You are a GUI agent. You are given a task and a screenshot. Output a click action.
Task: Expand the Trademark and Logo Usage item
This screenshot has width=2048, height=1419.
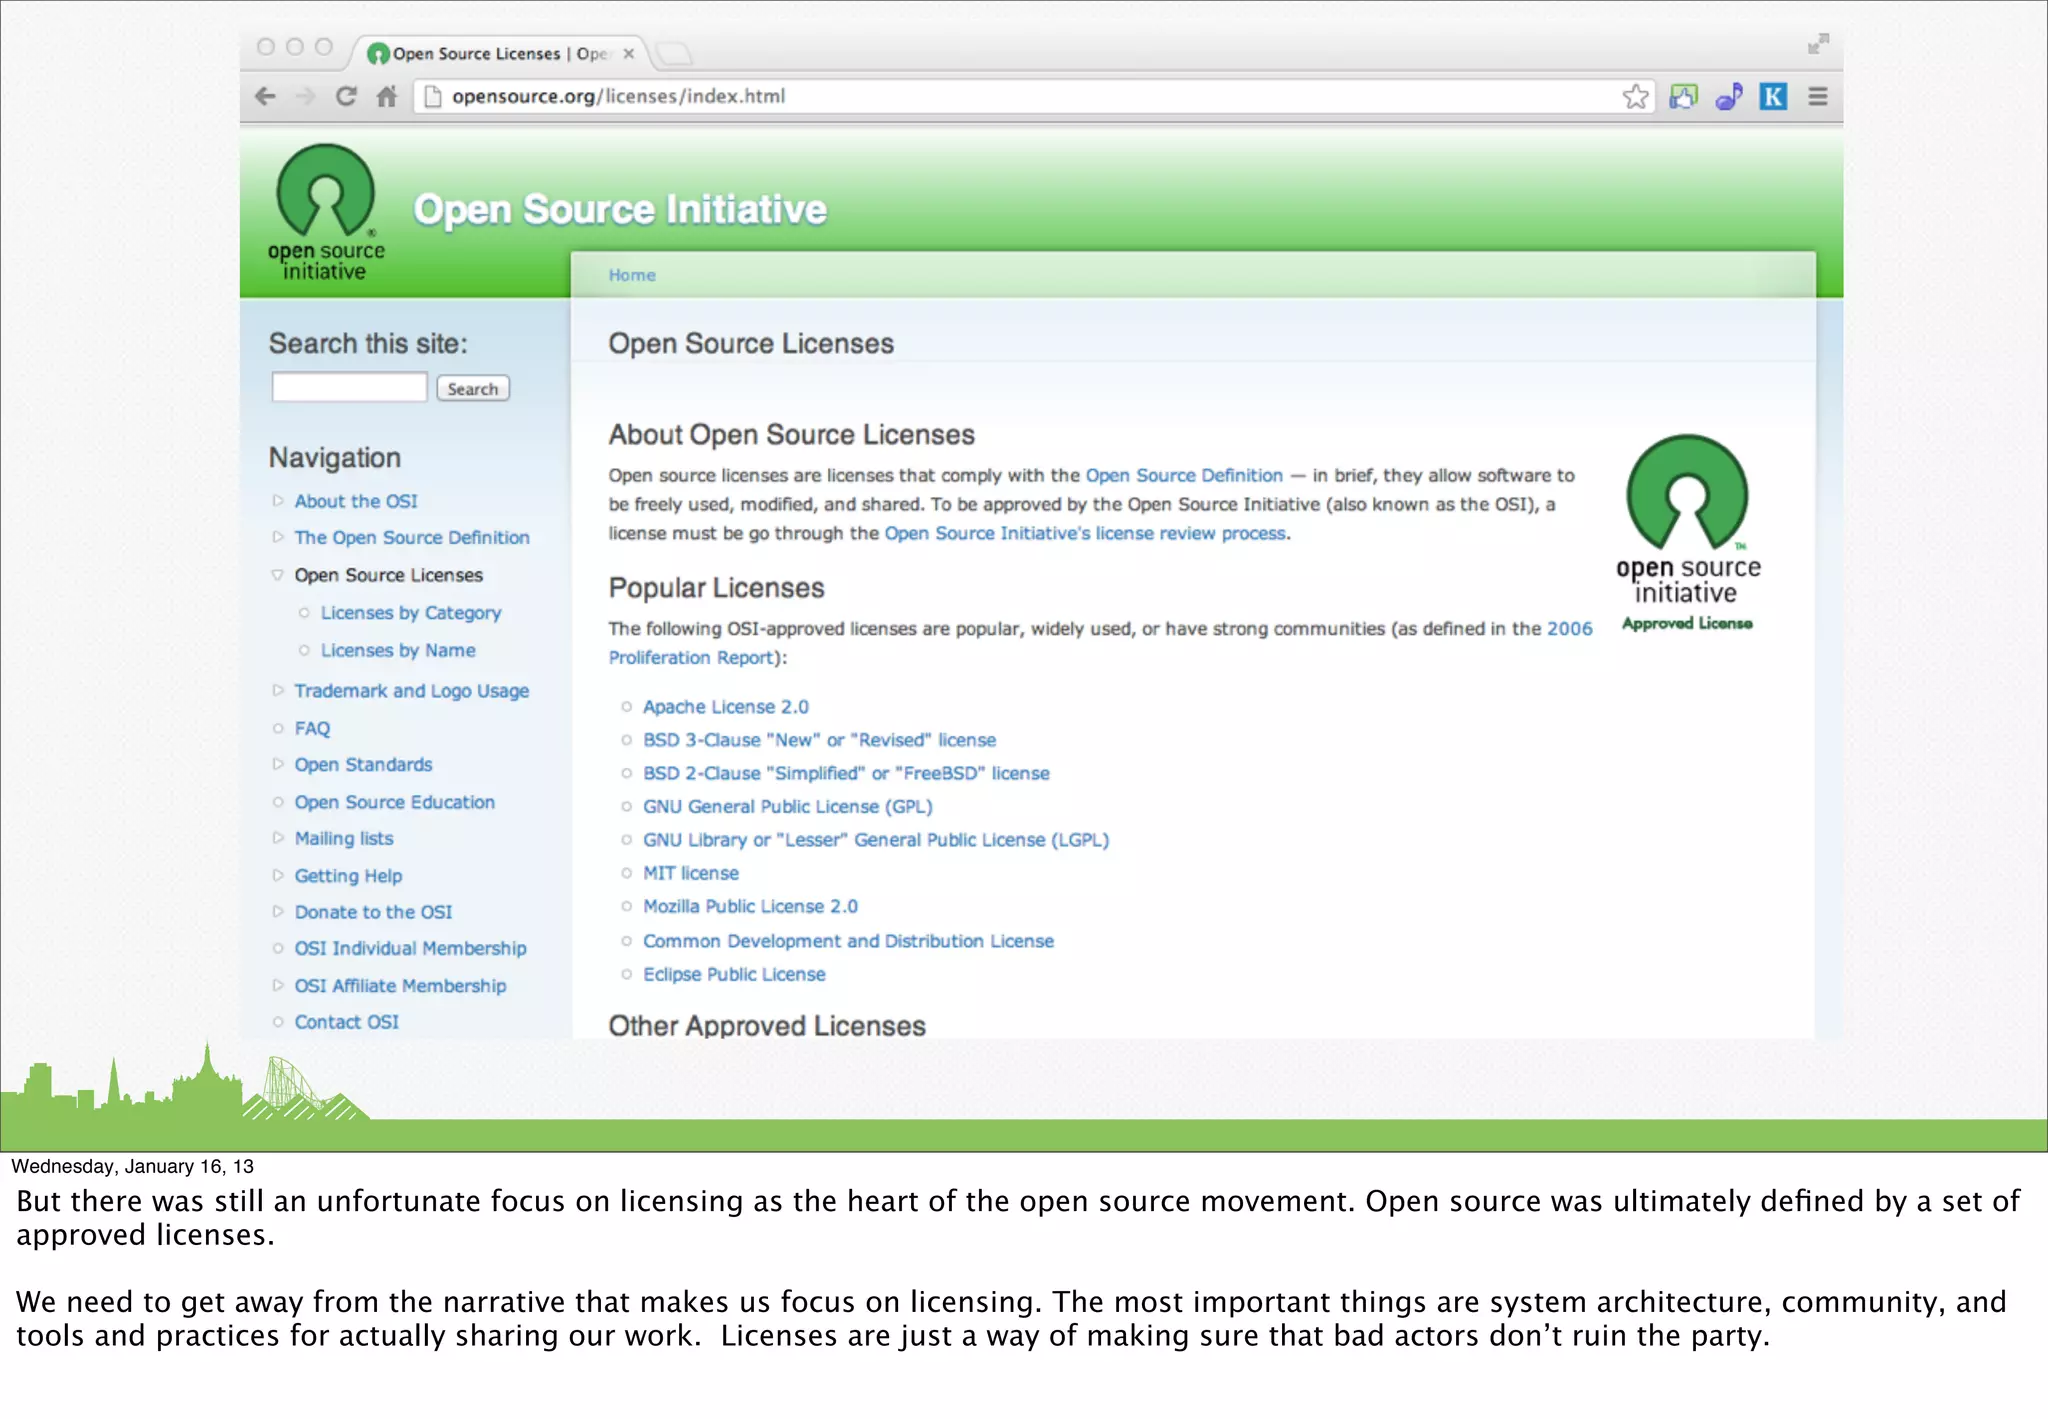278,691
